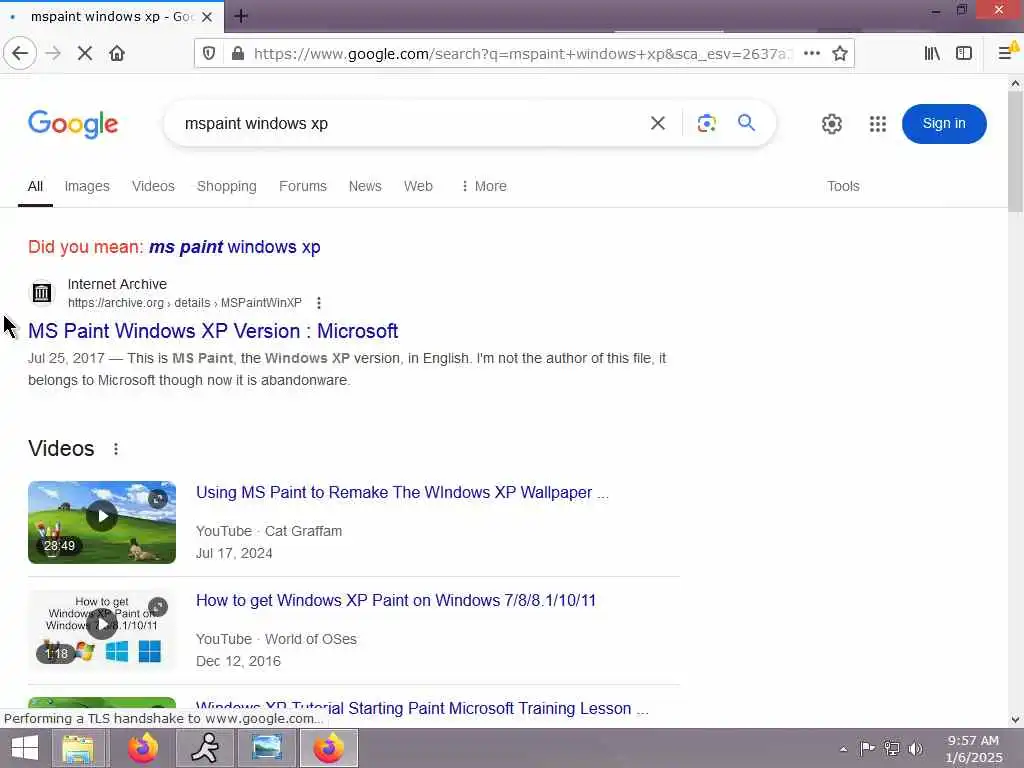Click the archive.org details URL text
Image resolution: width=1024 pixels, height=768 pixels.
tap(185, 303)
